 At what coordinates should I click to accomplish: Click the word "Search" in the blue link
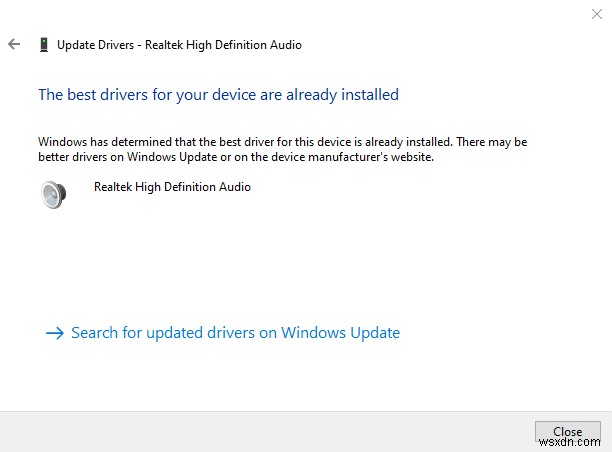[95, 333]
